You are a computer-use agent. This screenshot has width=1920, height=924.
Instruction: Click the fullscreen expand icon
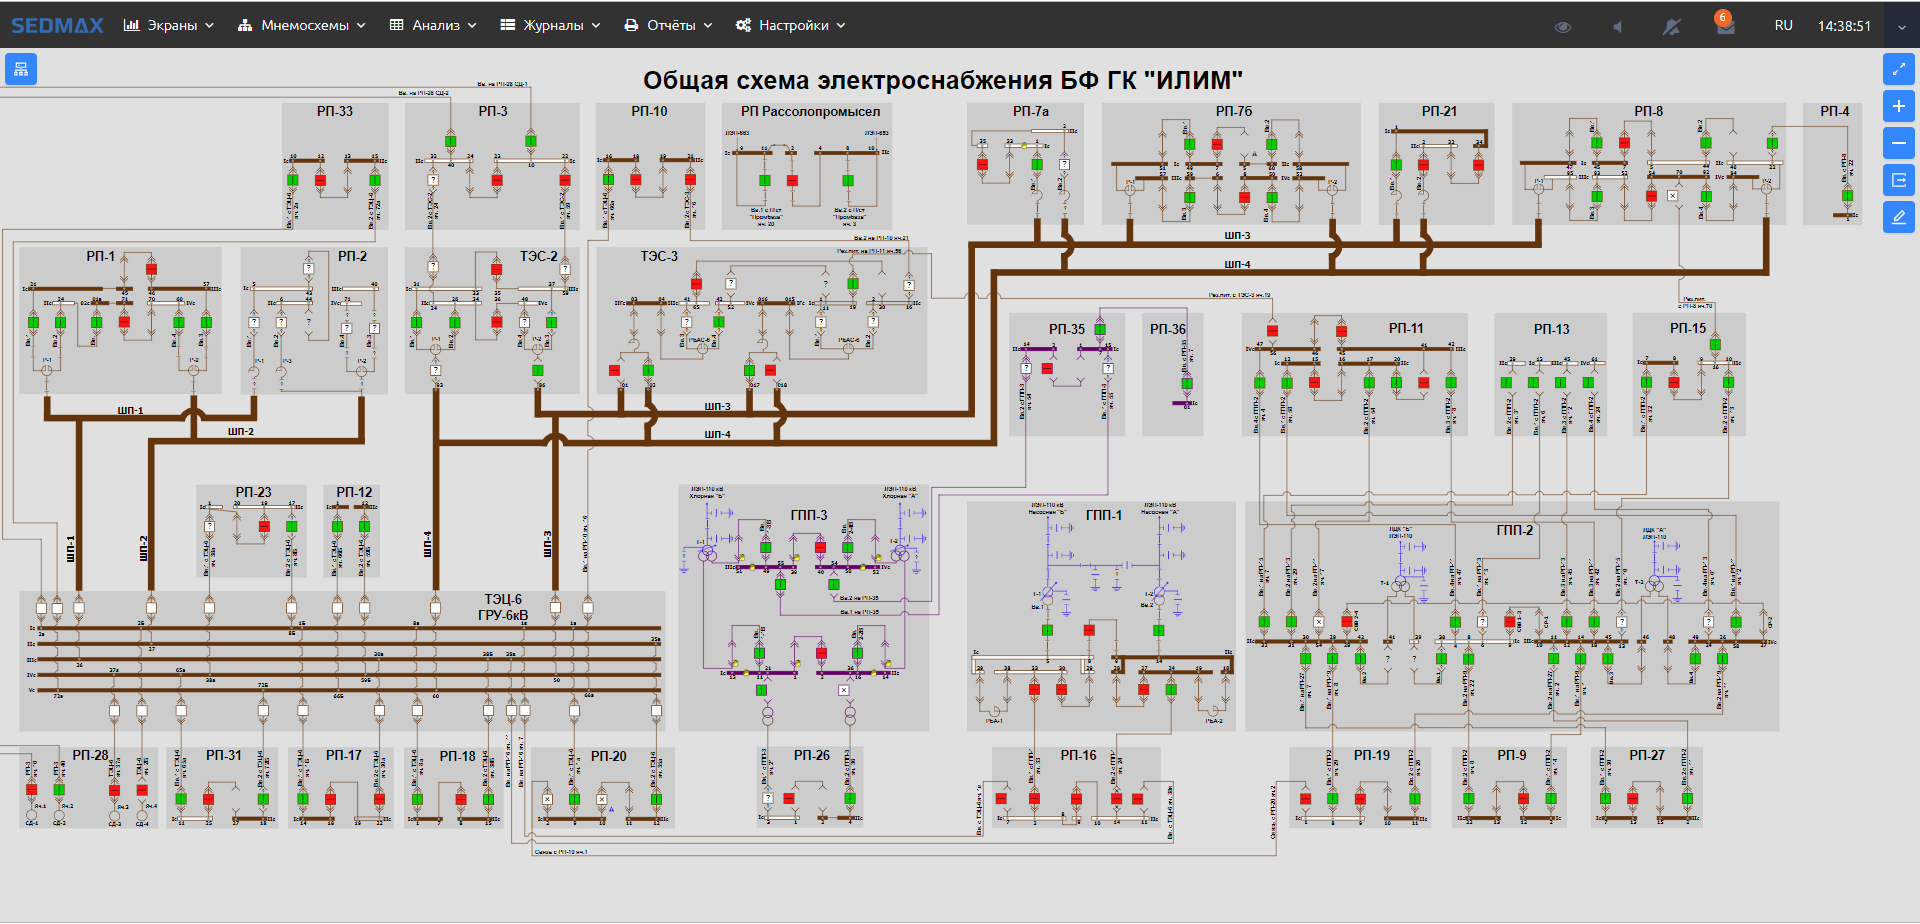coord(1898,69)
